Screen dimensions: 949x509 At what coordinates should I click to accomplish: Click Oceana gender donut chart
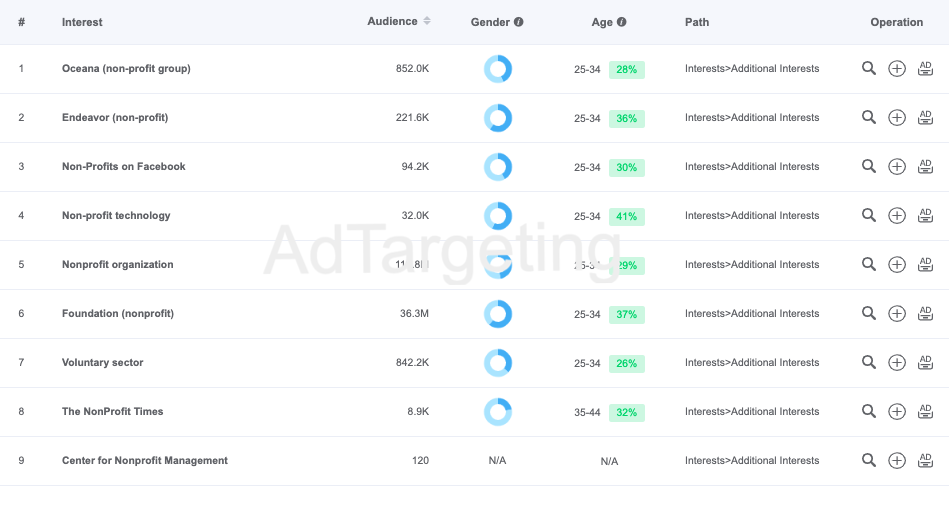pos(497,69)
